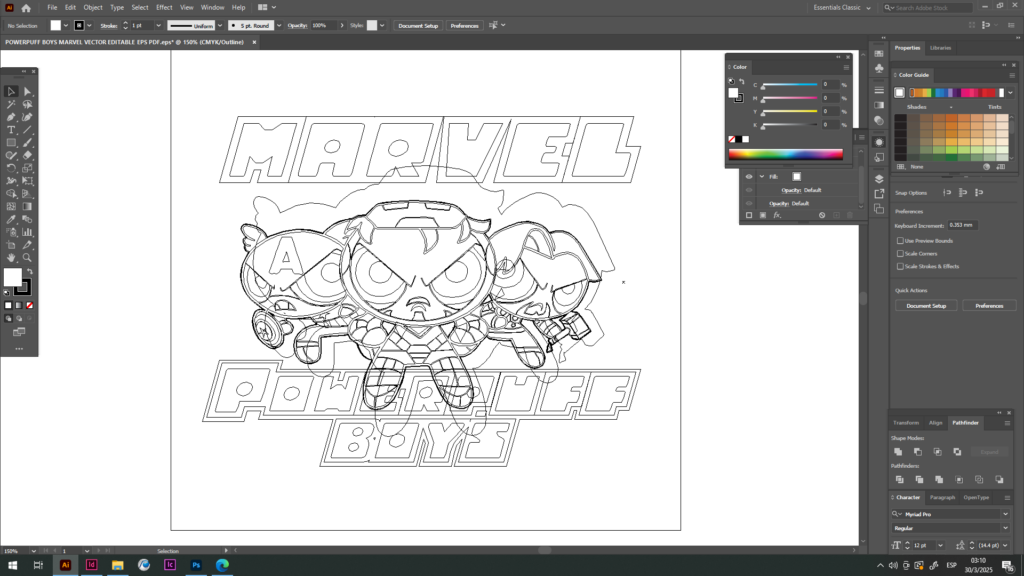Viewport: 1024px width, 576px height.
Task: Toggle Scale Strokes & Effects checkbox
Action: [900, 266]
